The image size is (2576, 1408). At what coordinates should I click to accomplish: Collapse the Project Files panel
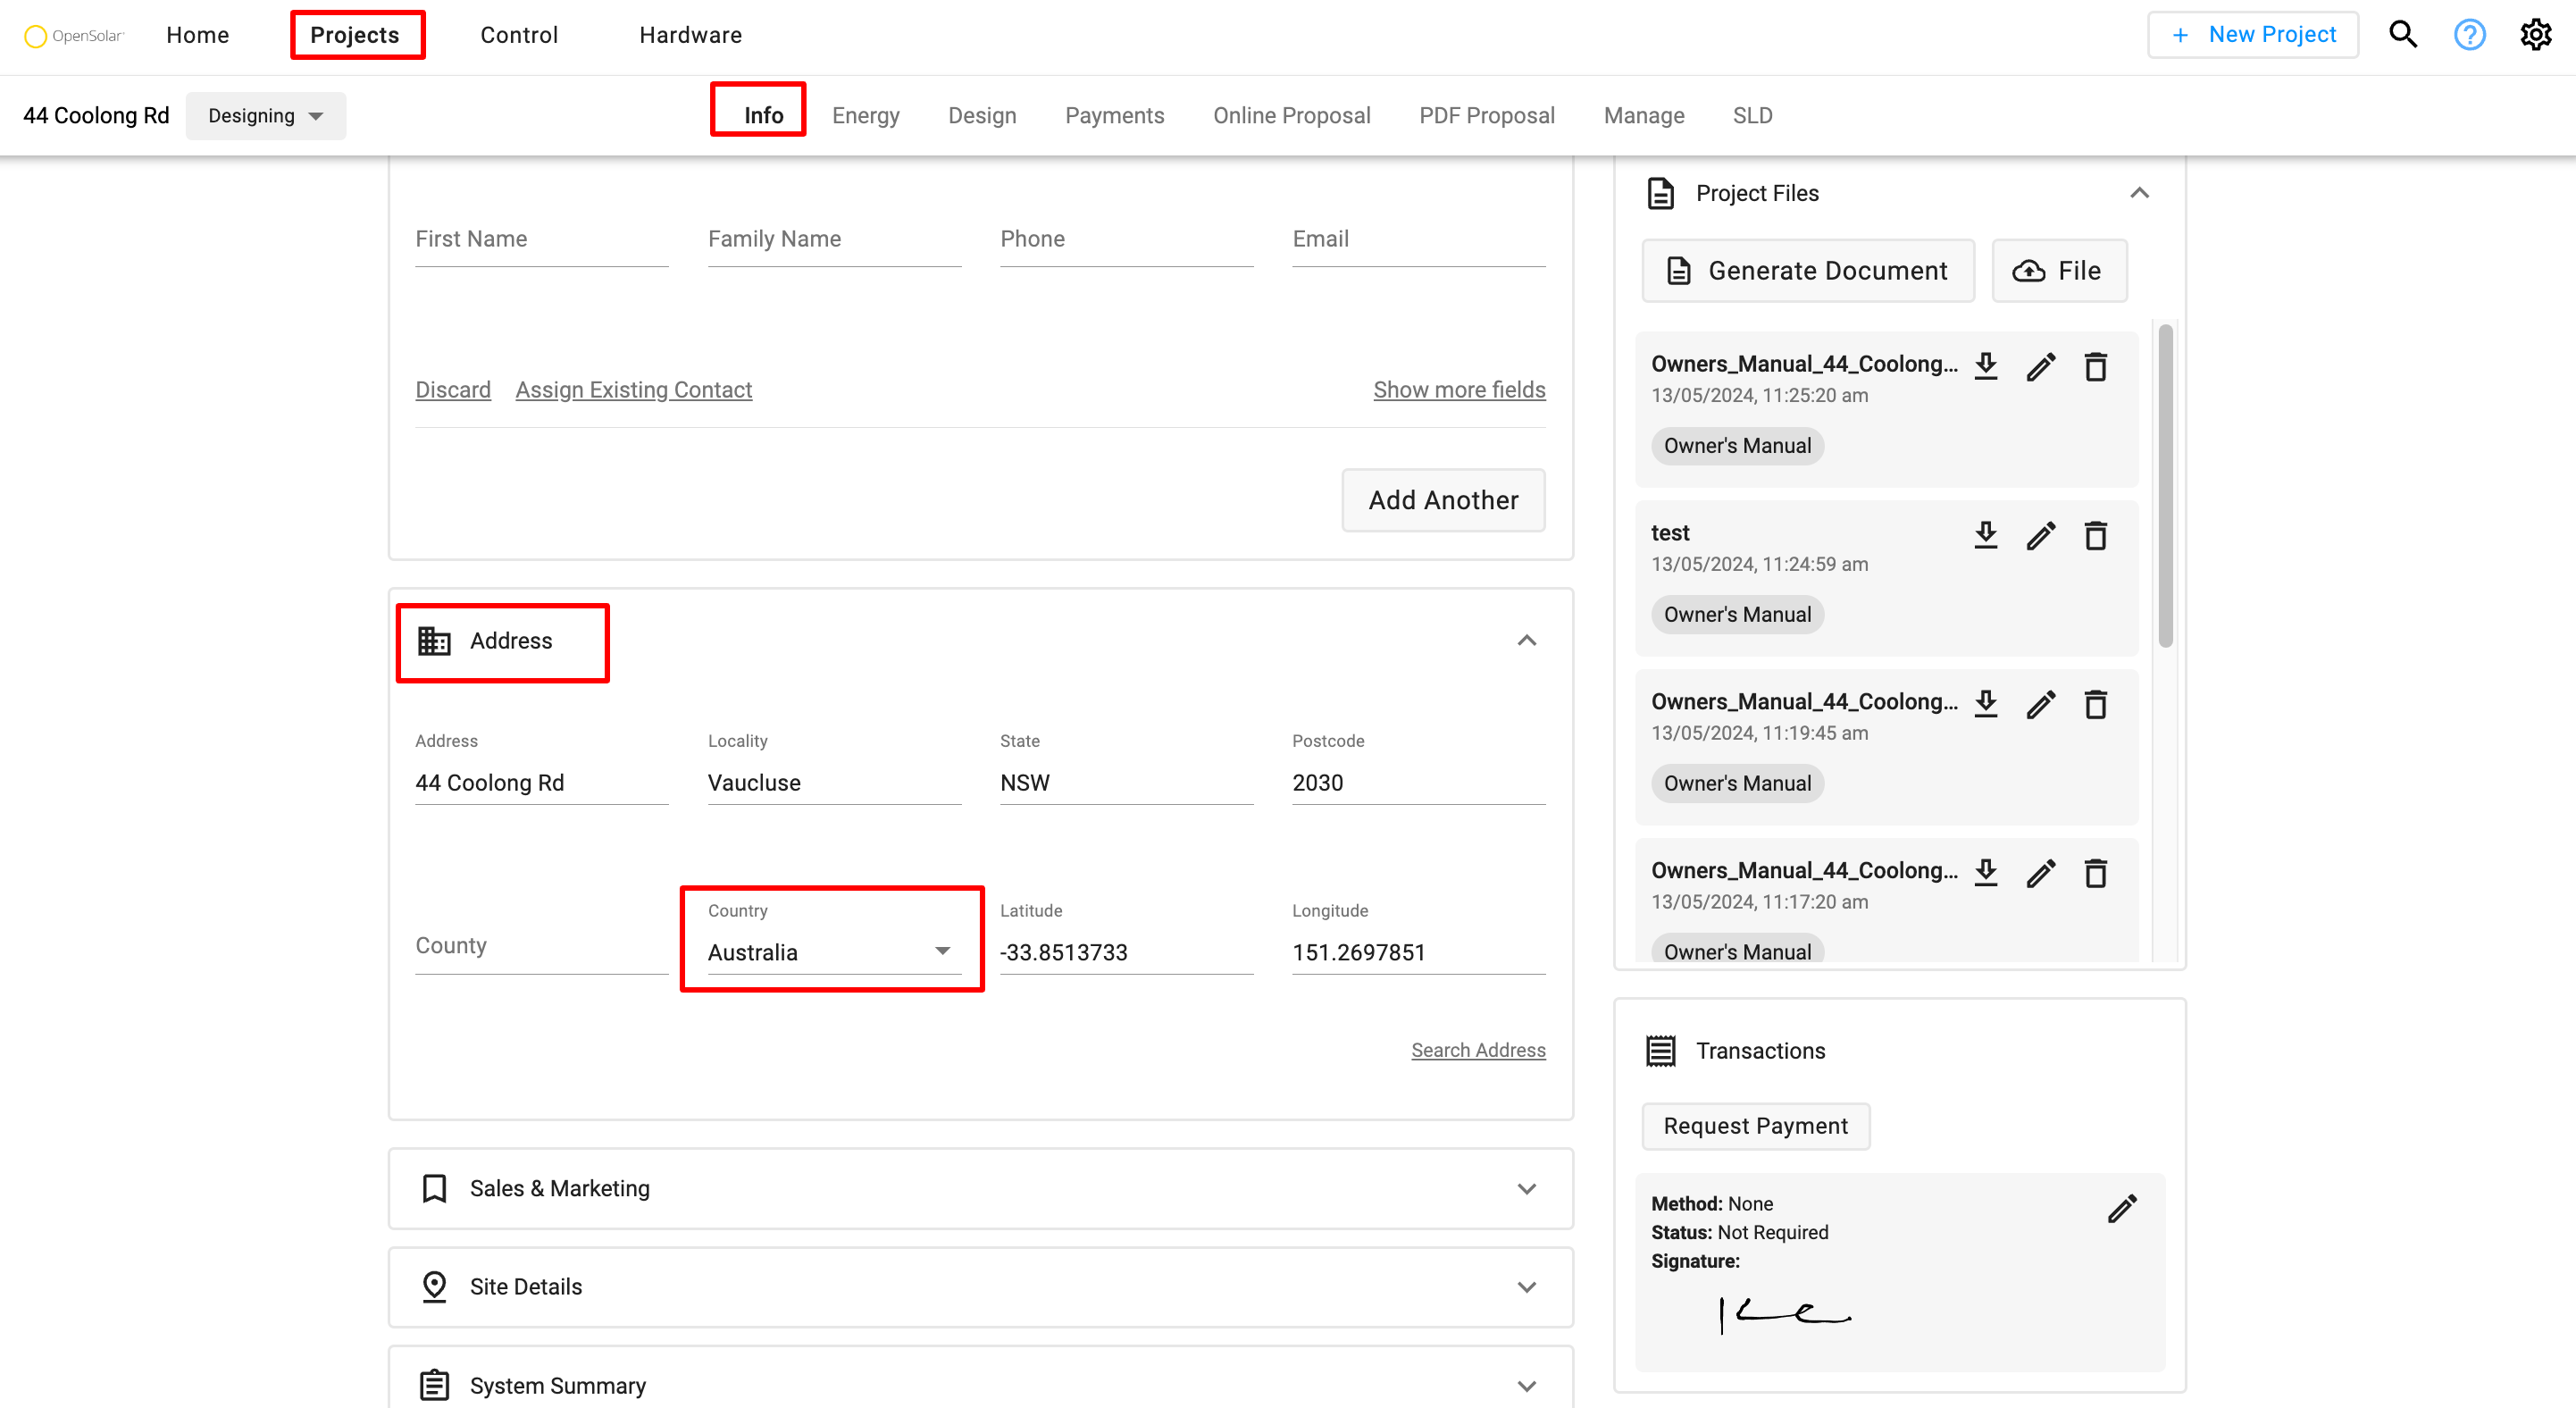2139,193
